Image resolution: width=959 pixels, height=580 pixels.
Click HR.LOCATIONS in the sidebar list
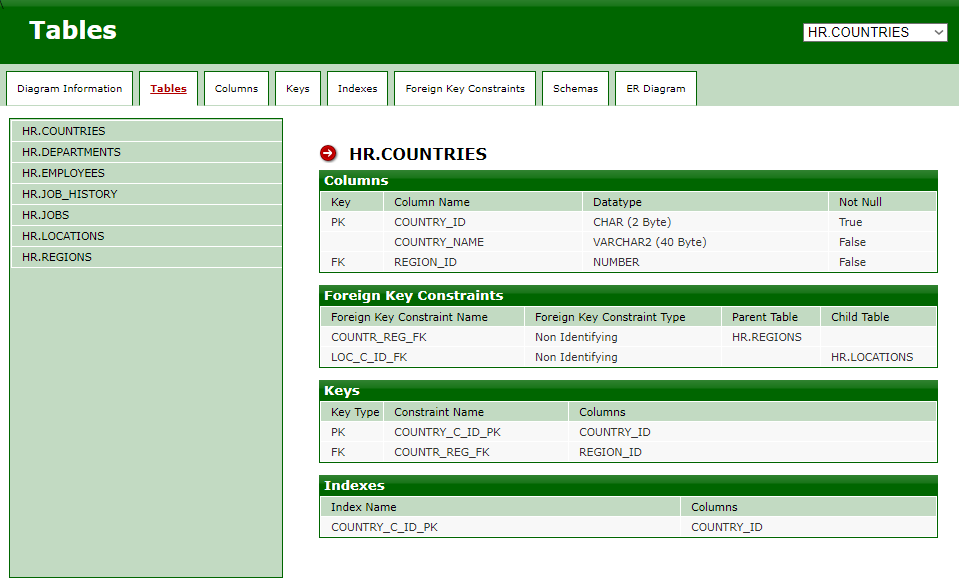coord(63,236)
